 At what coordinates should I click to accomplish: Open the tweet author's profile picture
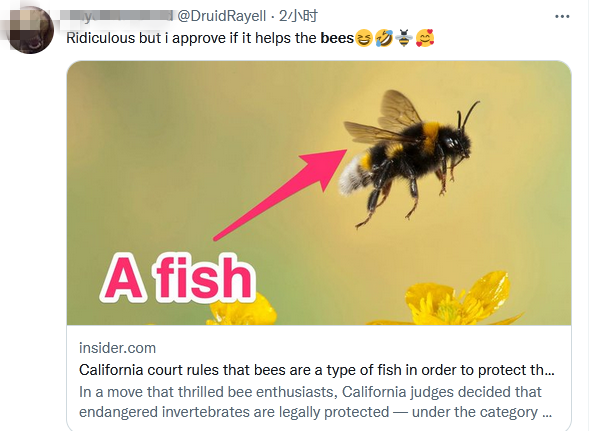click(x=30, y=30)
